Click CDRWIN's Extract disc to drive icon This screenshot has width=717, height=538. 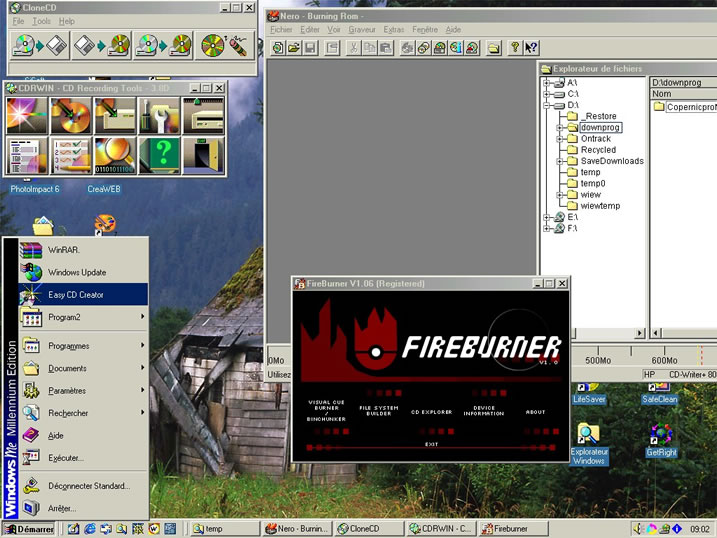click(115, 115)
